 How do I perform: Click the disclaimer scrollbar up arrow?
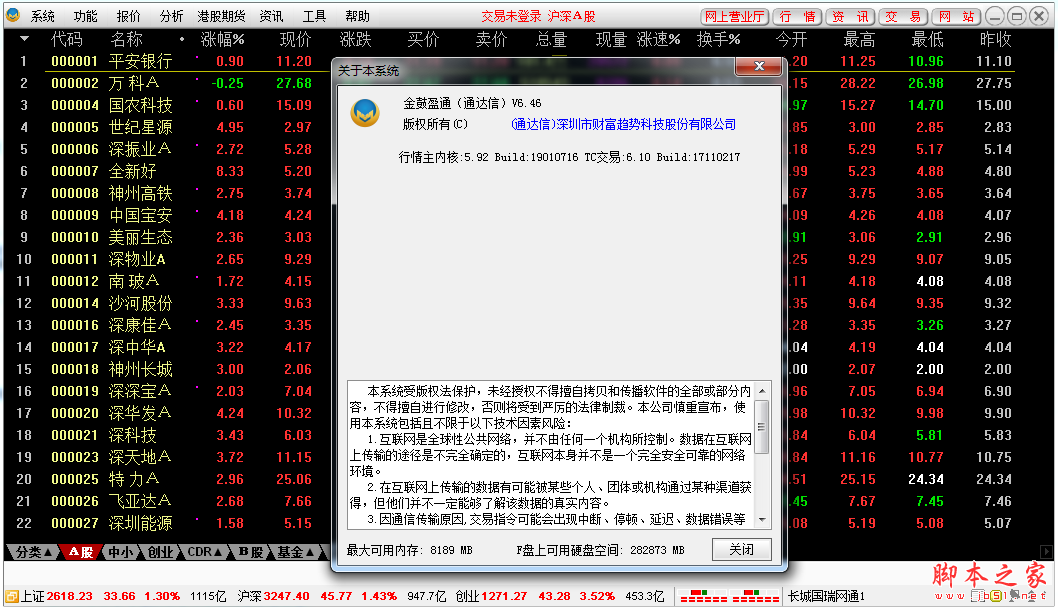click(762, 391)
